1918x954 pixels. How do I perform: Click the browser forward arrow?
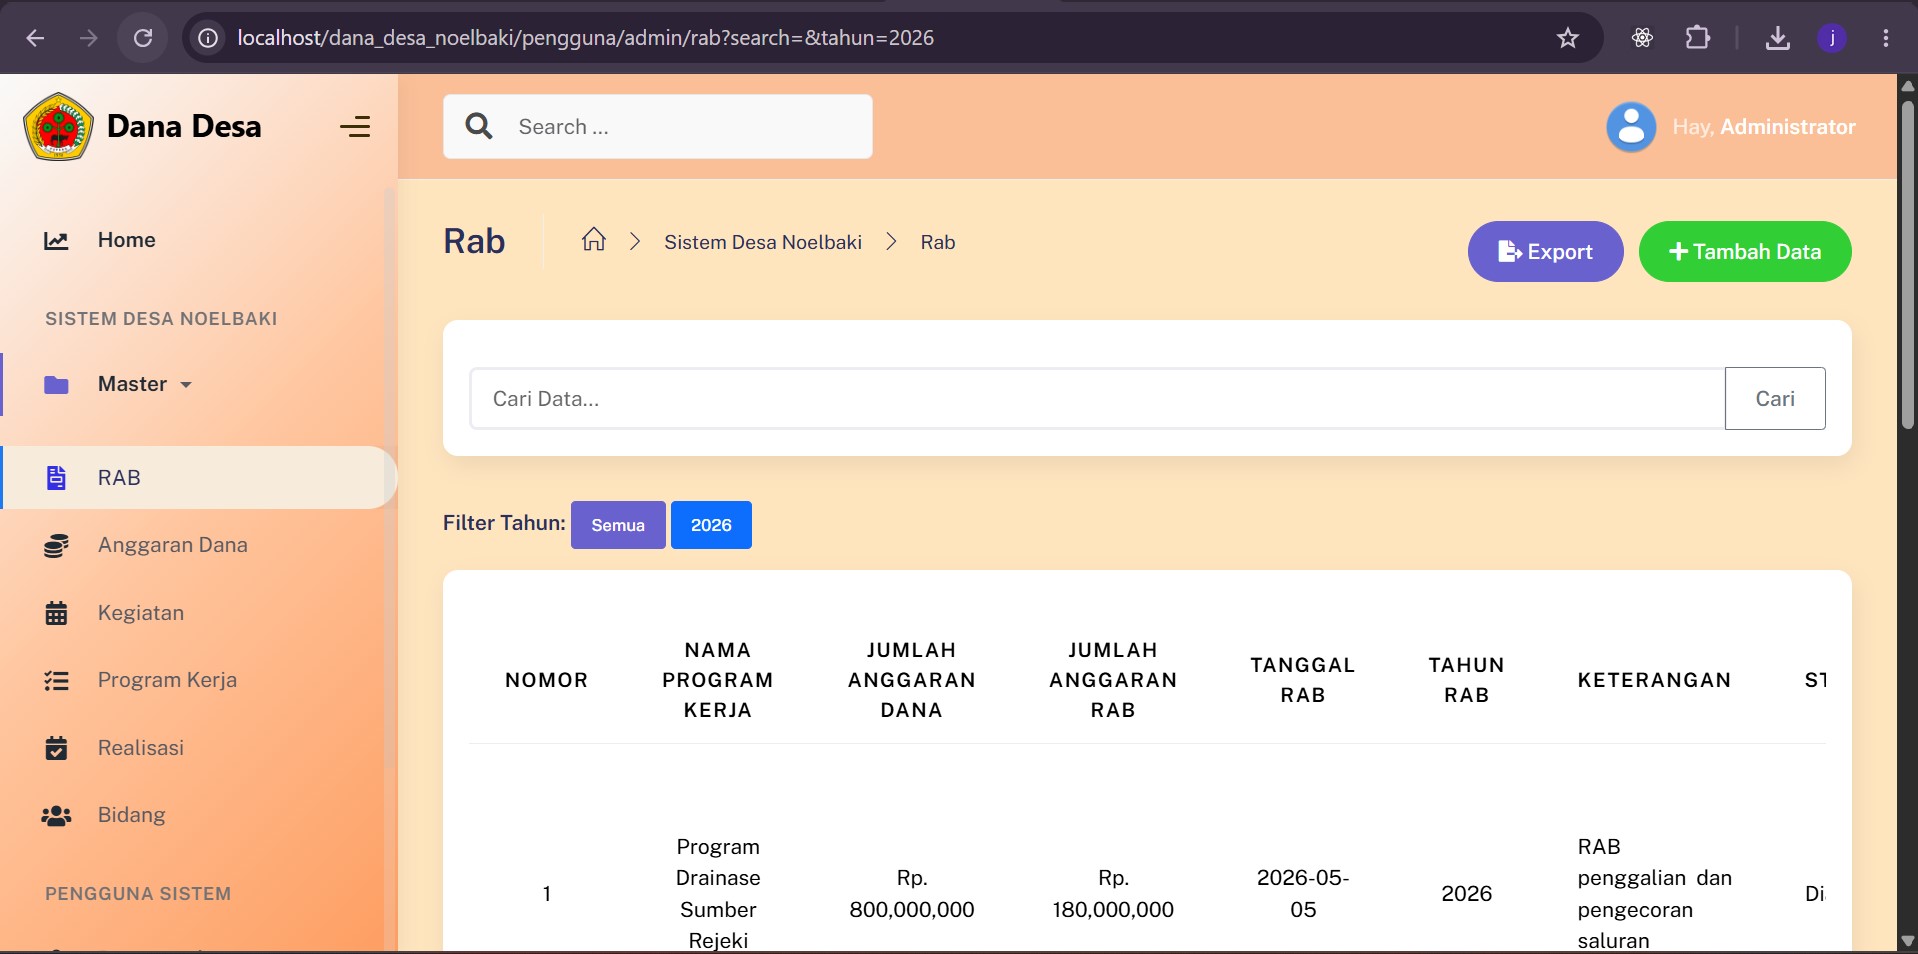[89, 38]
